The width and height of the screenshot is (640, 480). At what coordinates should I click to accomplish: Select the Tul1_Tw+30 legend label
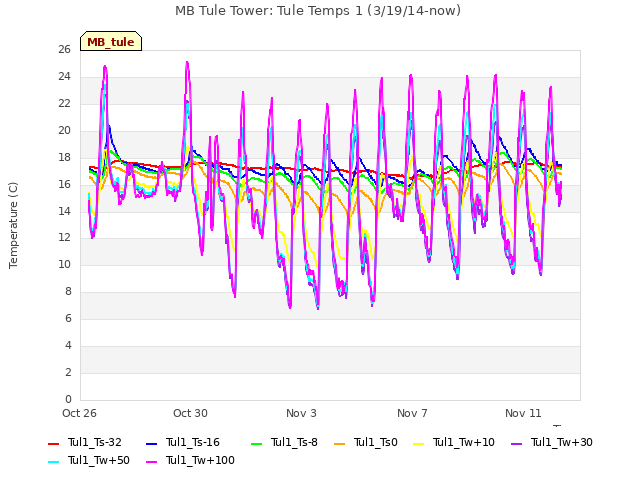[x=562, y=442]
